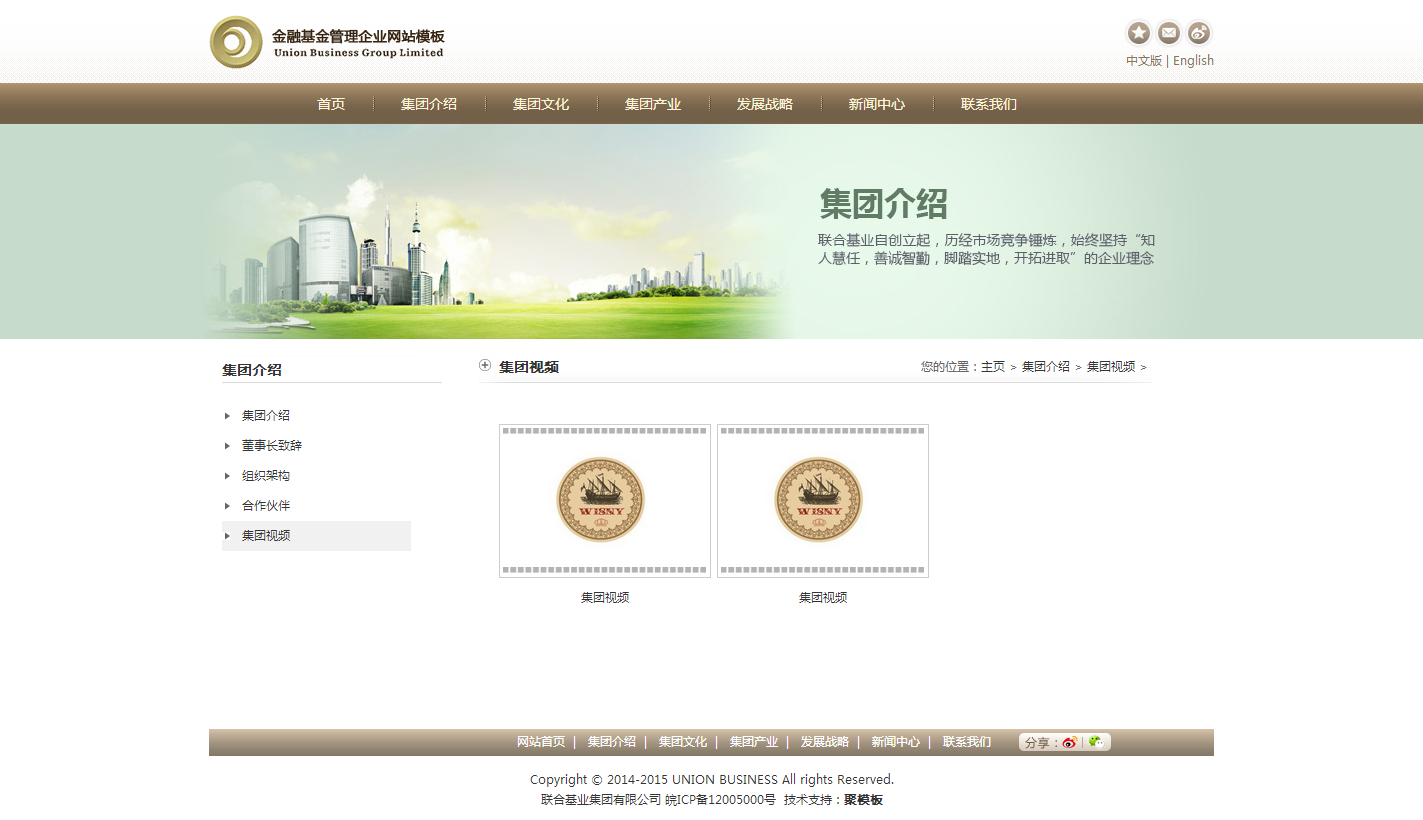The width and height of the screenshot is (1423, 820).
Task: Switch language to English
Action: [1193, 60]
